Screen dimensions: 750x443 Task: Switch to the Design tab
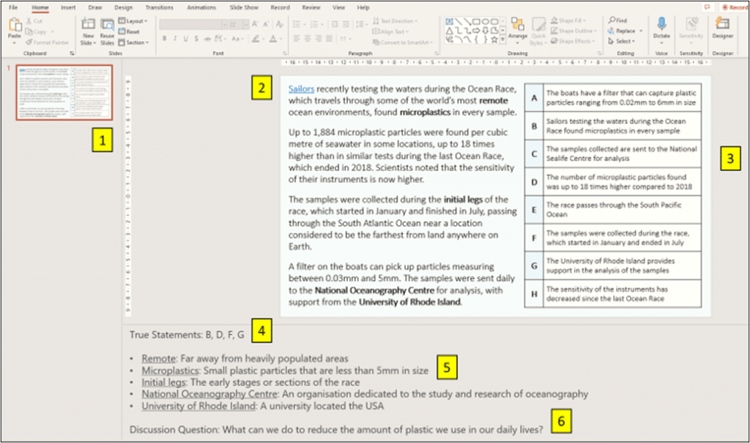point(123,7)
